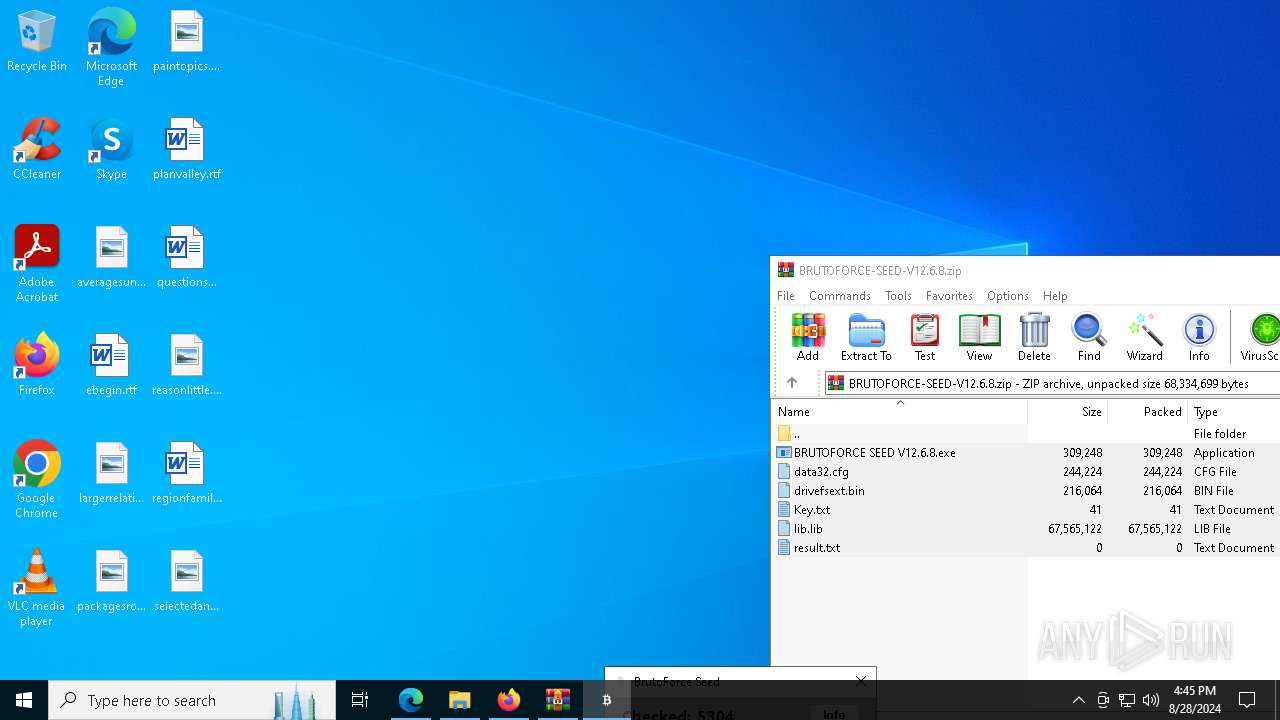Screen dimensions: 1280x720
Task: Select ebegin.rtf desktop file
Action: click(111, 366)
